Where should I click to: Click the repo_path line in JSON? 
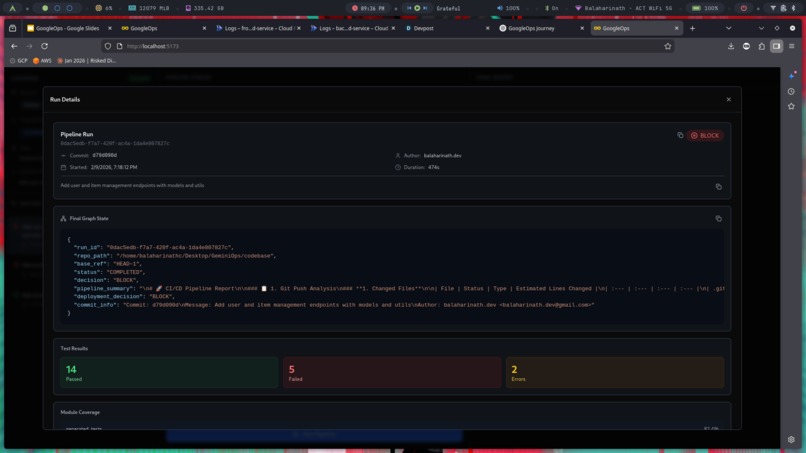tap(175, 256)
